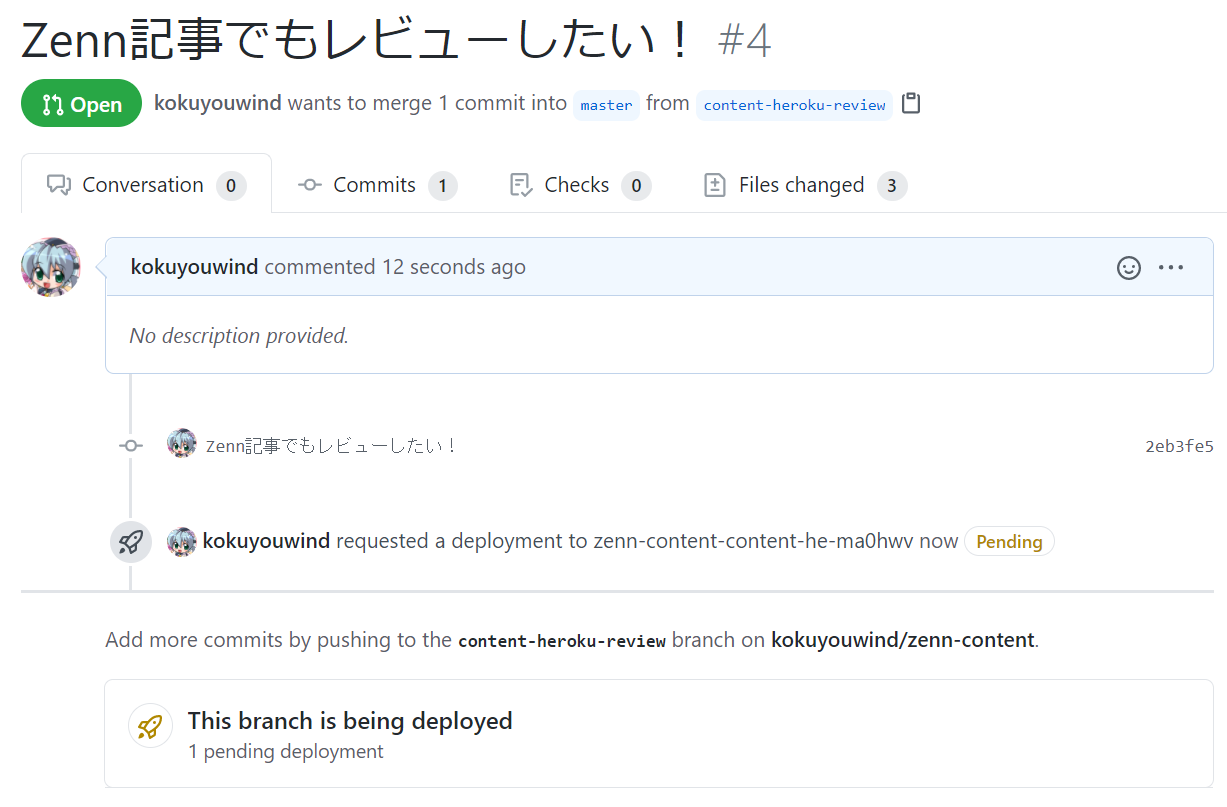
Task: Click the '12 seconds ago' timestamp
Action: [453, 267]
